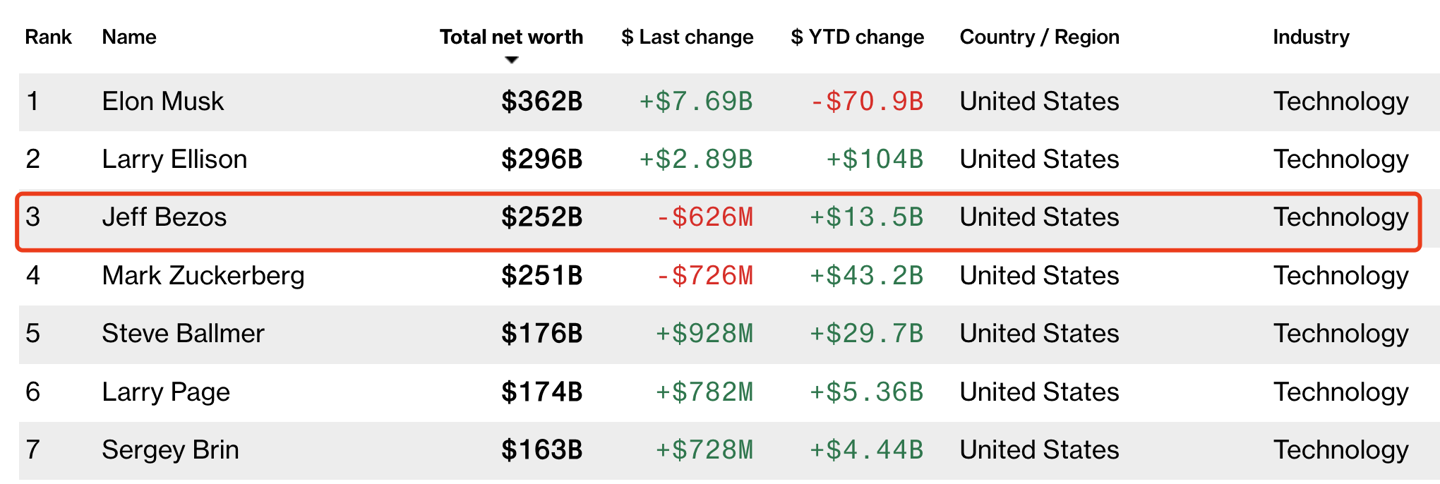
Task: Click United States in Mark Zuckerberg's row
Action: tap(1039, 275)
